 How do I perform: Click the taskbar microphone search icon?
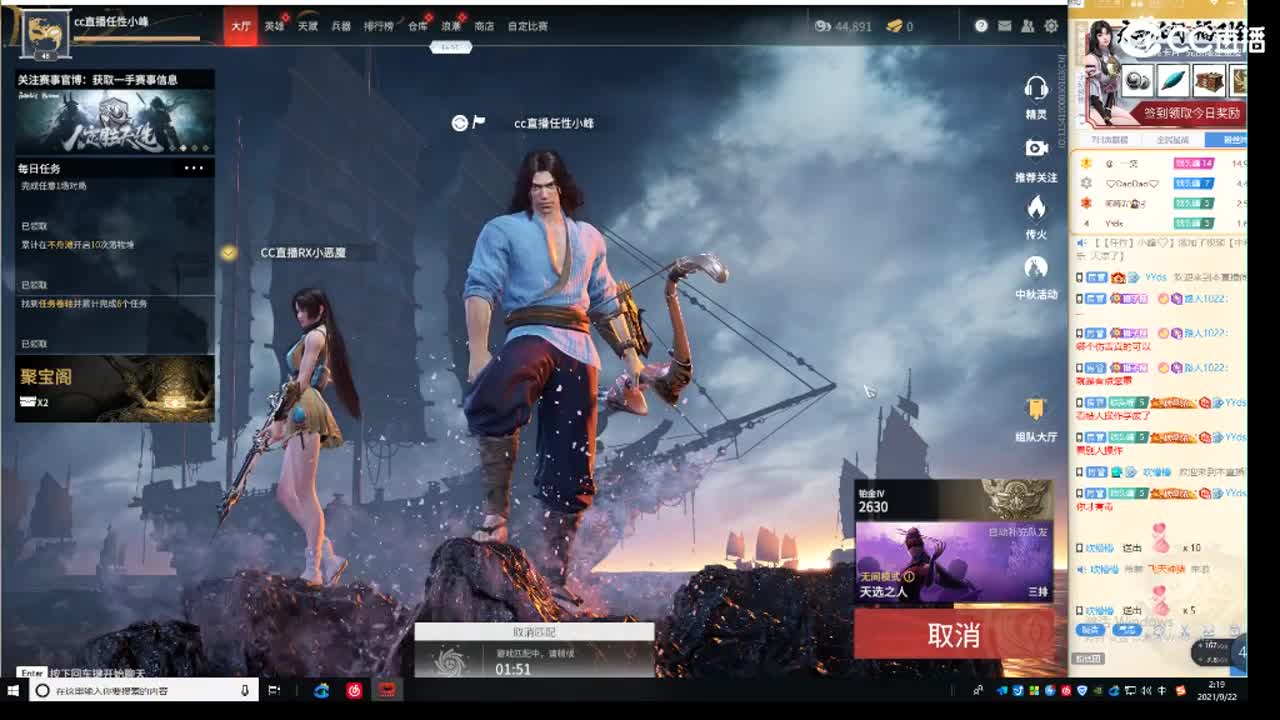[x=245, y=690]
